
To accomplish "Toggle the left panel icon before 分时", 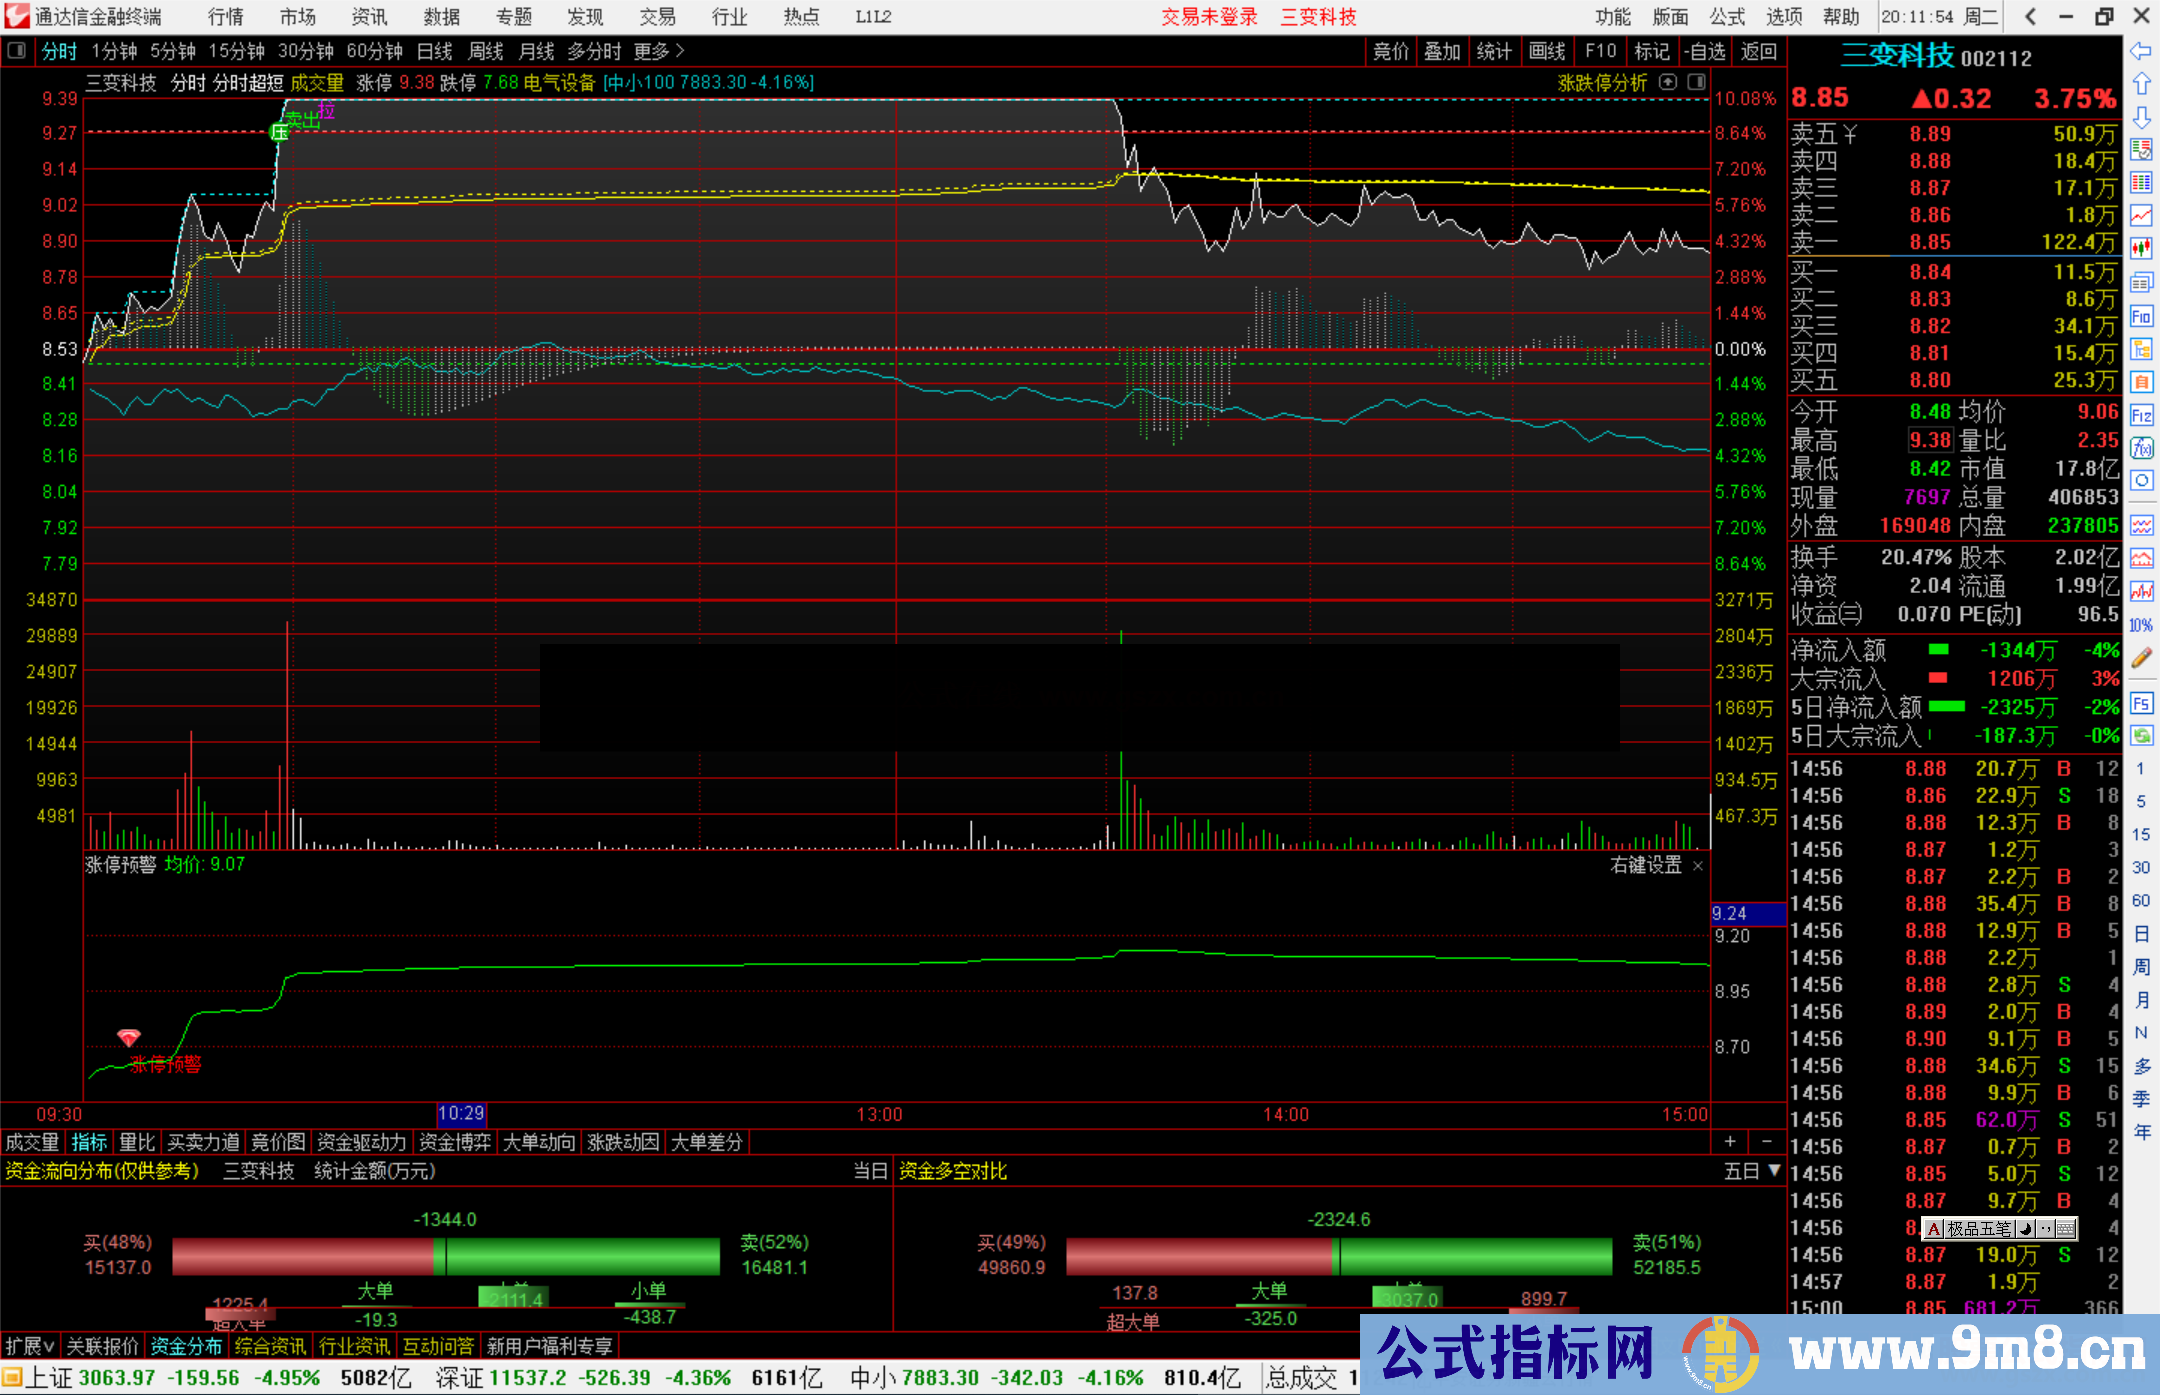I will [x=17, y=51].
